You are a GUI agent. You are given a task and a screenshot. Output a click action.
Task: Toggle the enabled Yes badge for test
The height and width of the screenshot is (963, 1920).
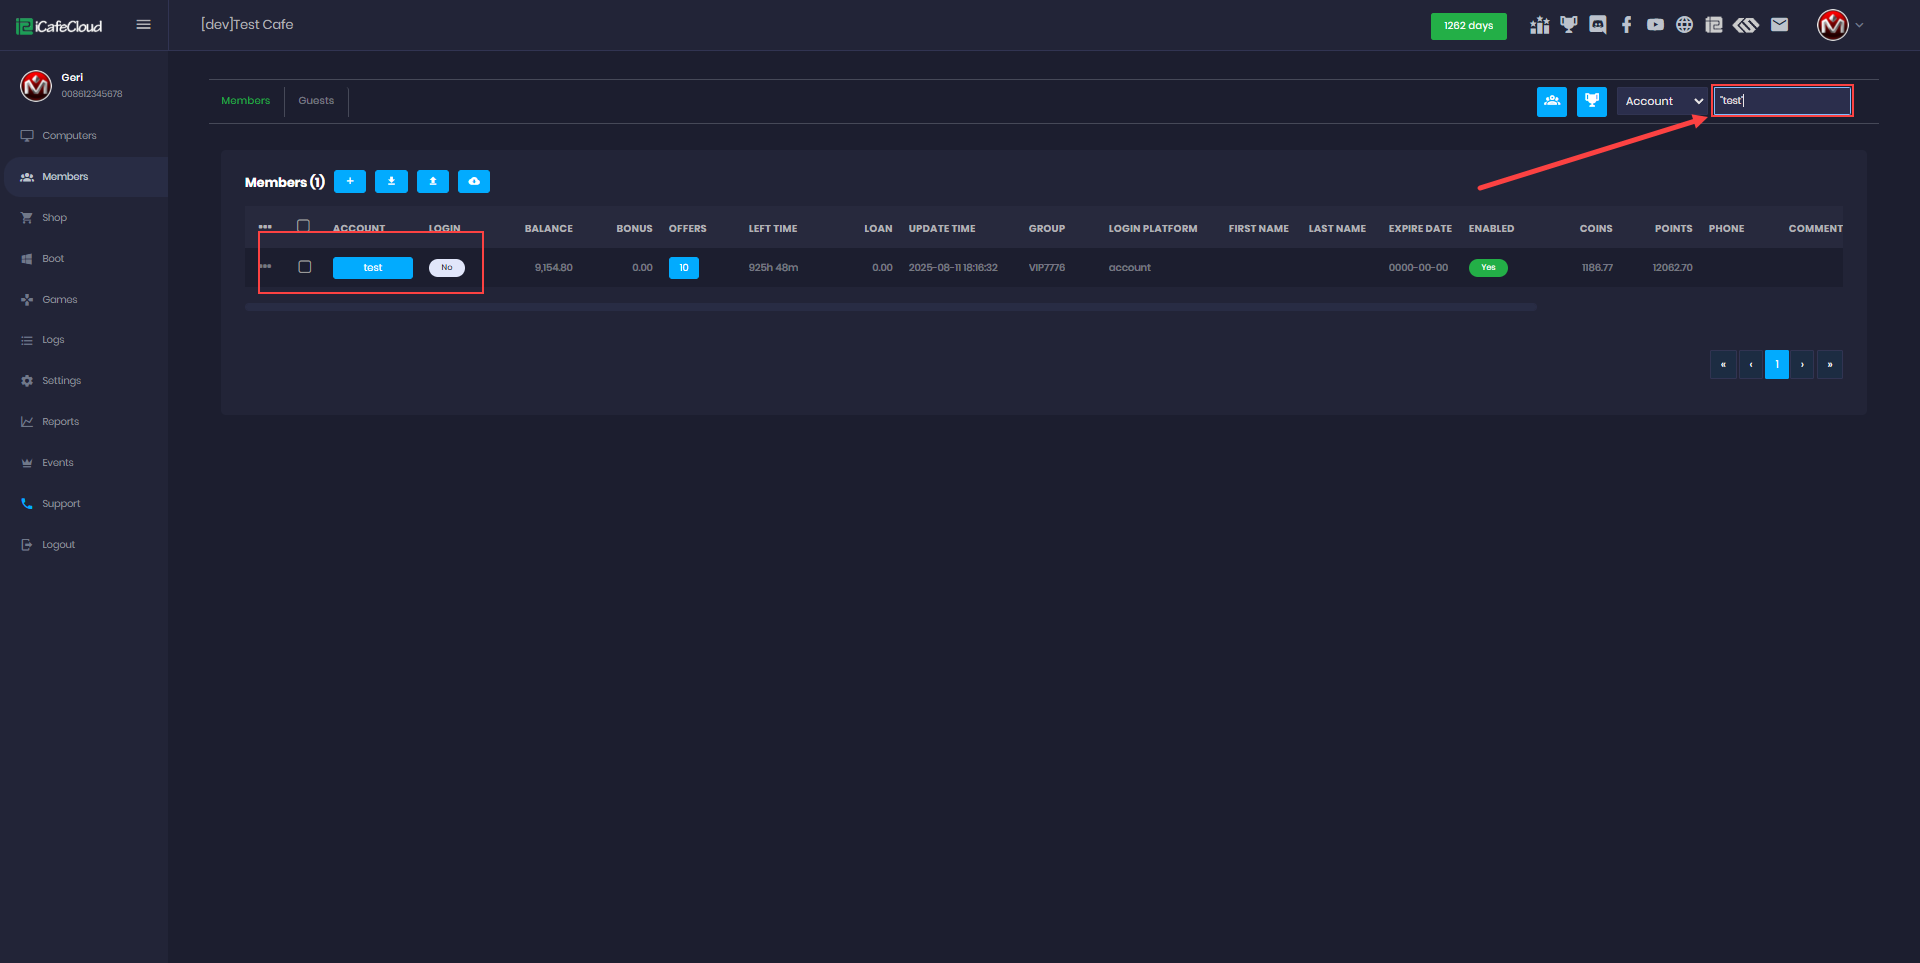[x=1488, y=268]
